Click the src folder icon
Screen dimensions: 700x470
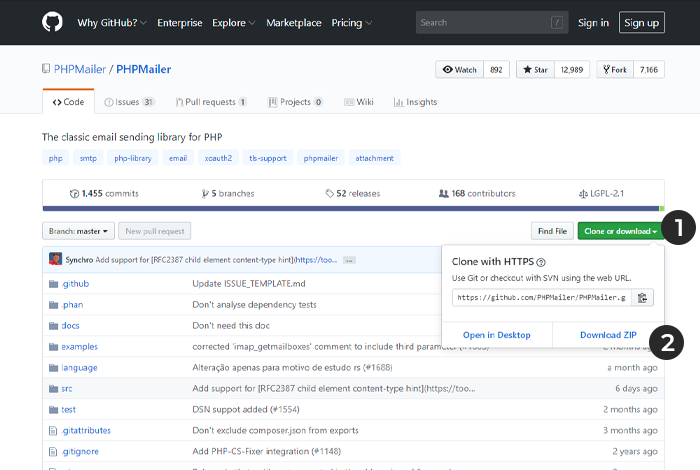54,389
